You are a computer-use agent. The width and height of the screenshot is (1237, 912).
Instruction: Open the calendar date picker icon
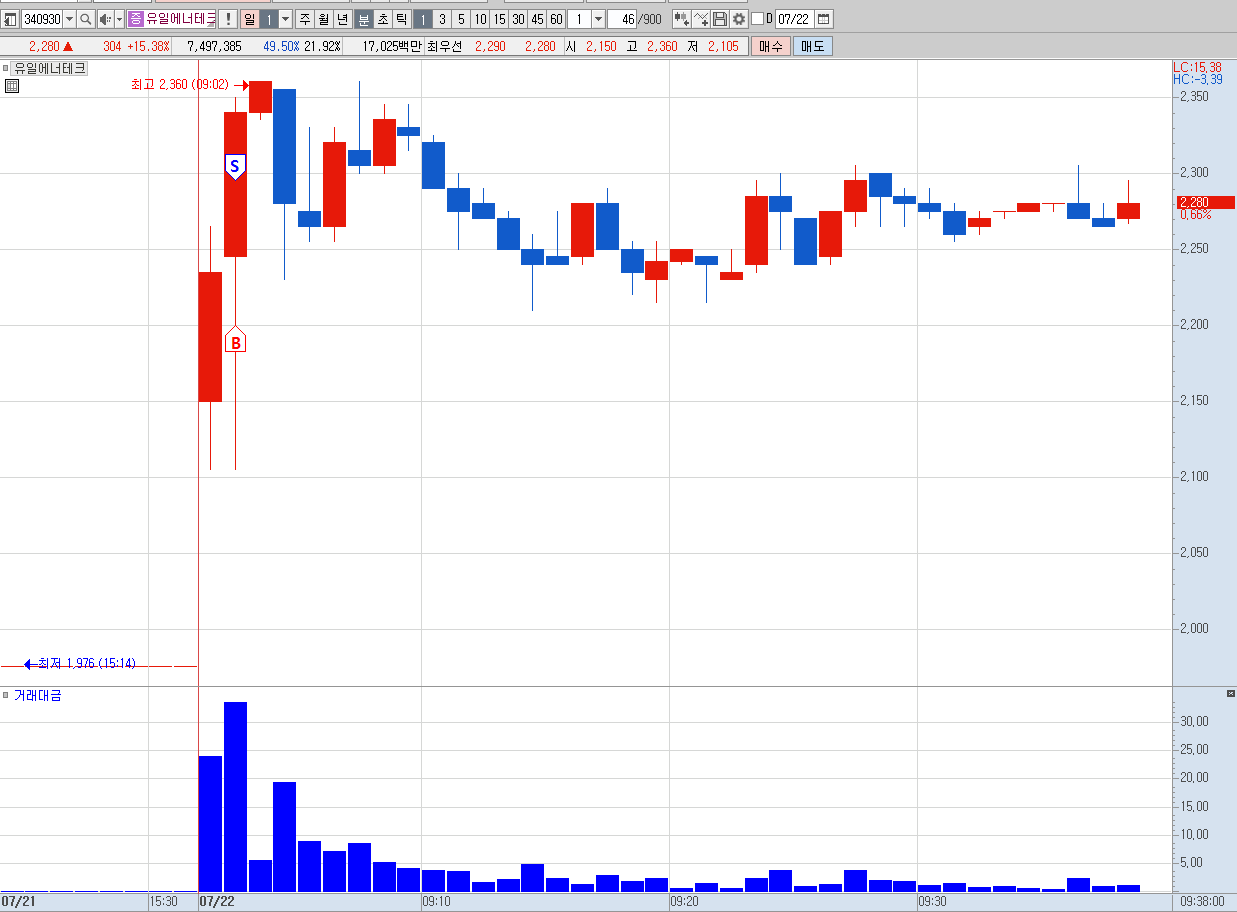tap(824, 19)
